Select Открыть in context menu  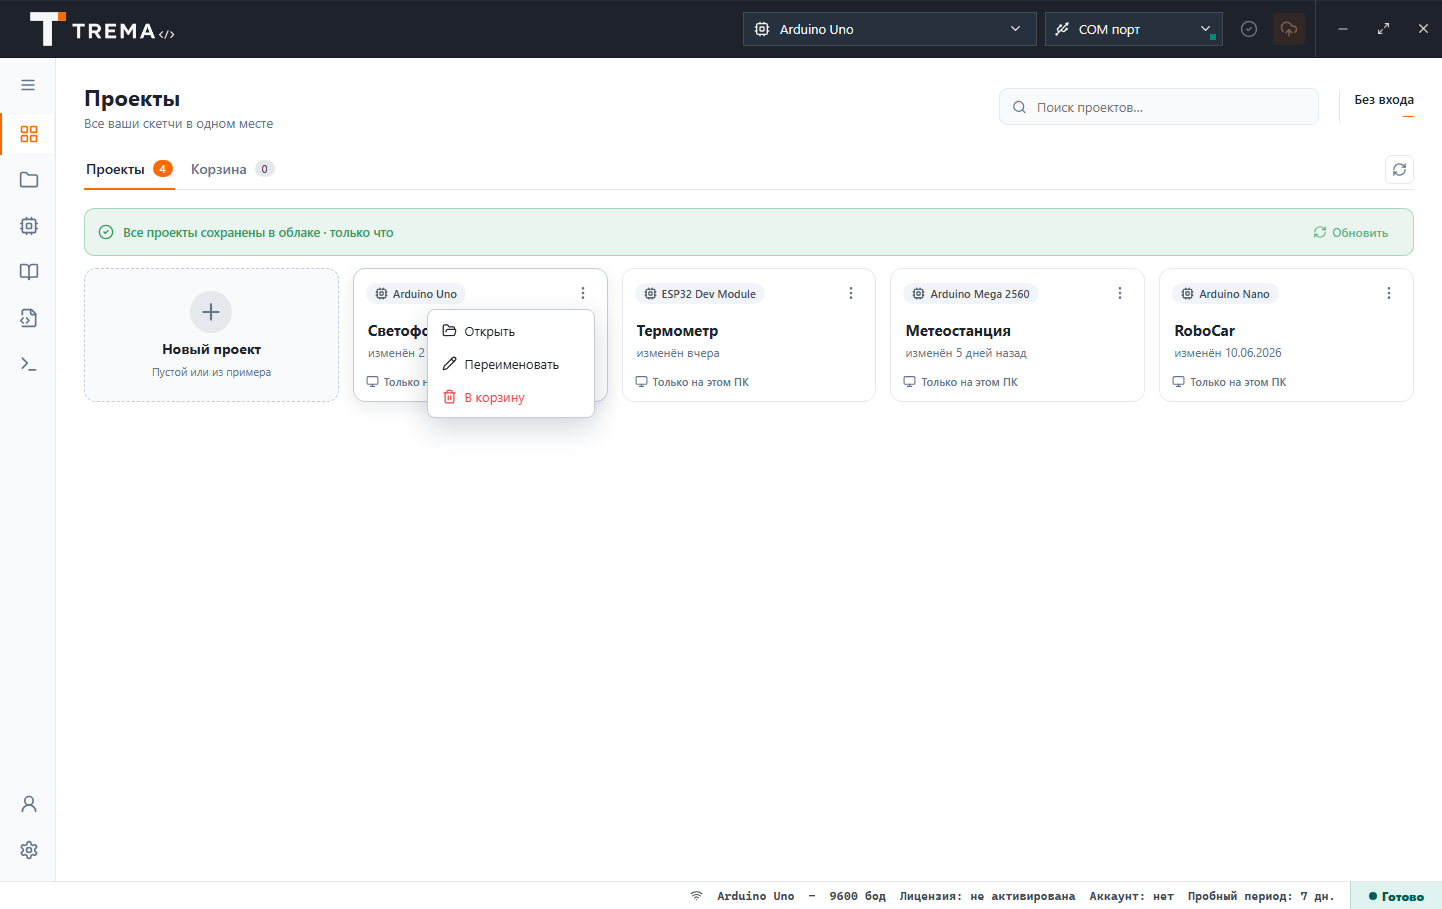coord(511,331)
